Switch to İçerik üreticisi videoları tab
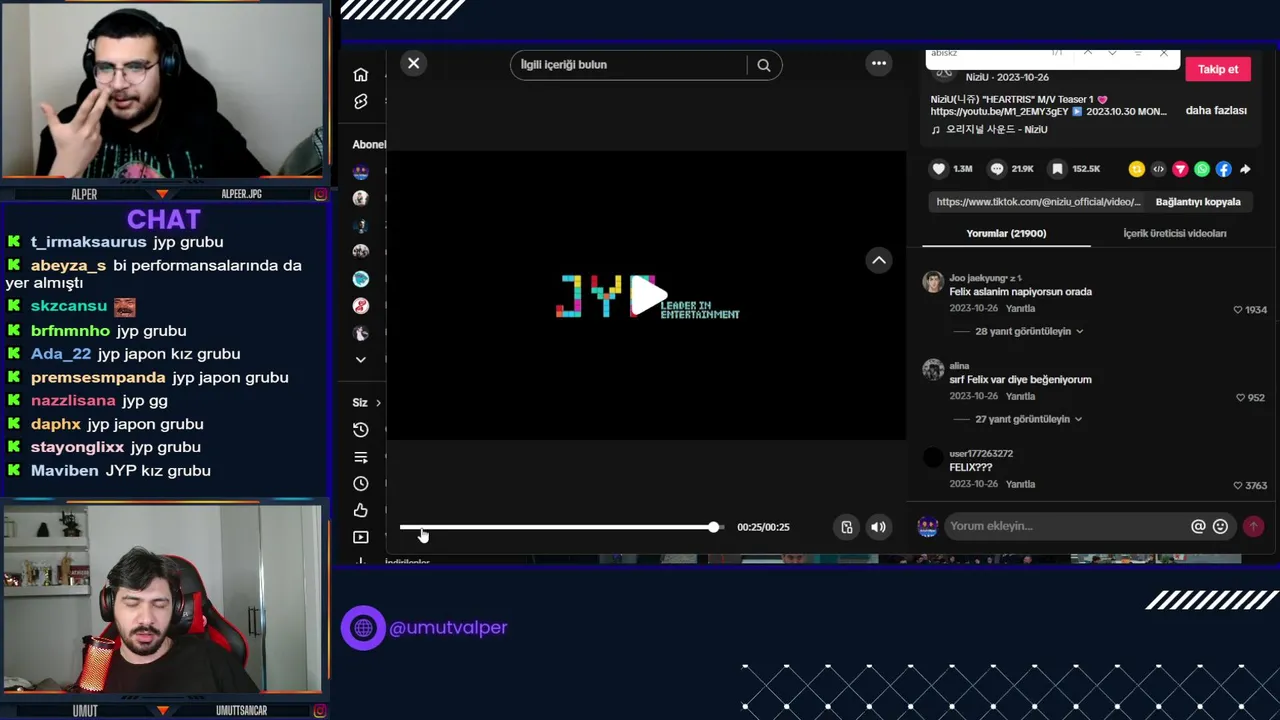 tap(1174, 233)
